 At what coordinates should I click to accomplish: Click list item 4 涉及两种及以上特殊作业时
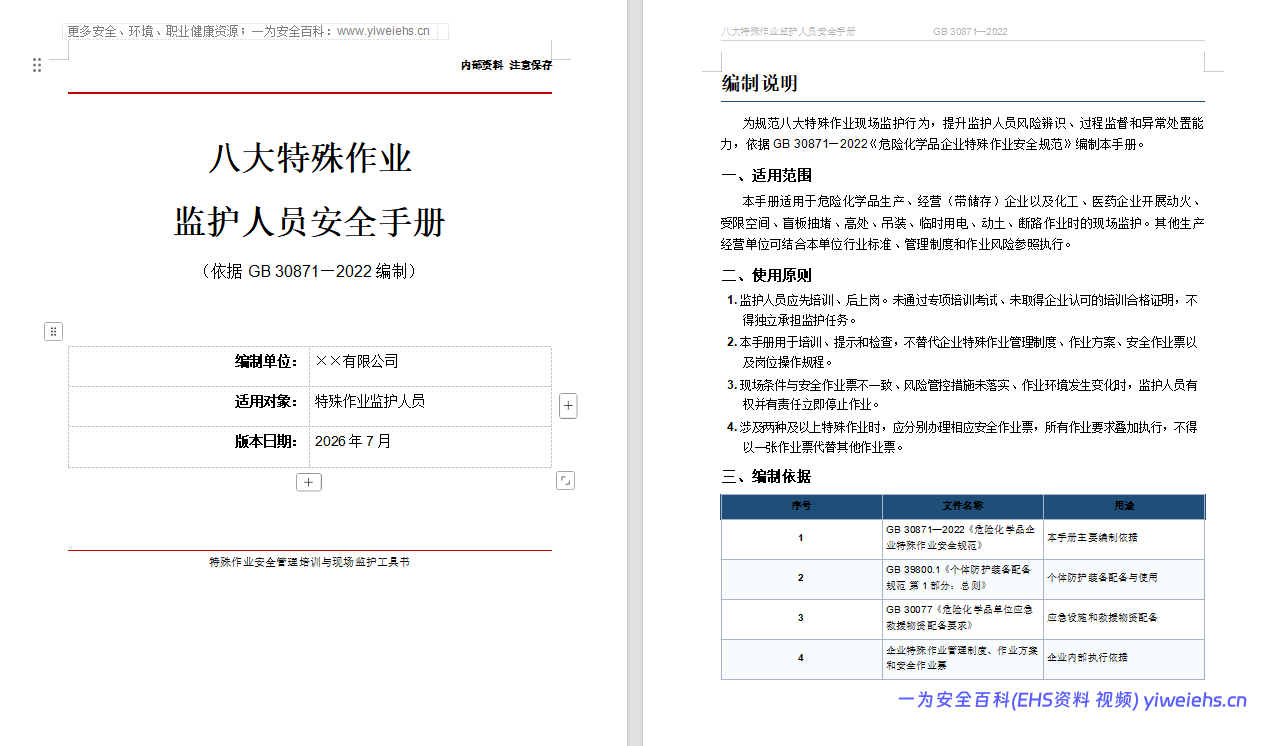(963, 437)
